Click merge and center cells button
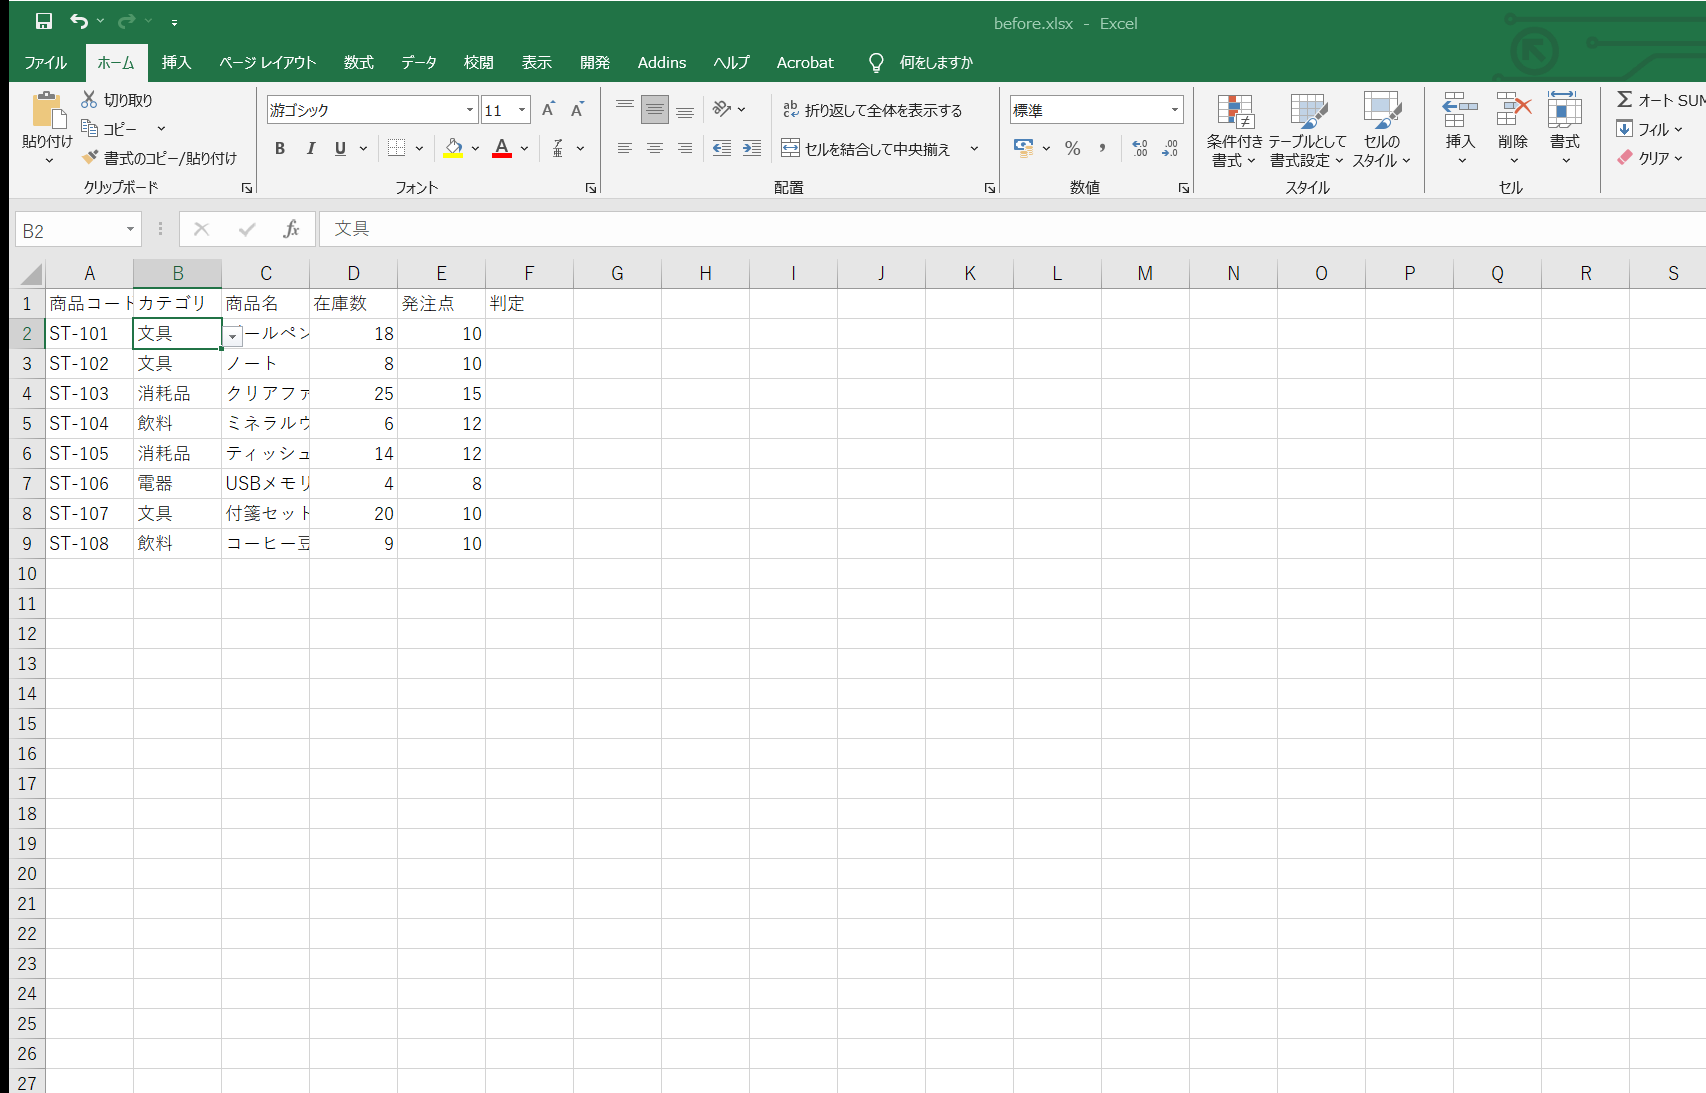 coord(866,149)
